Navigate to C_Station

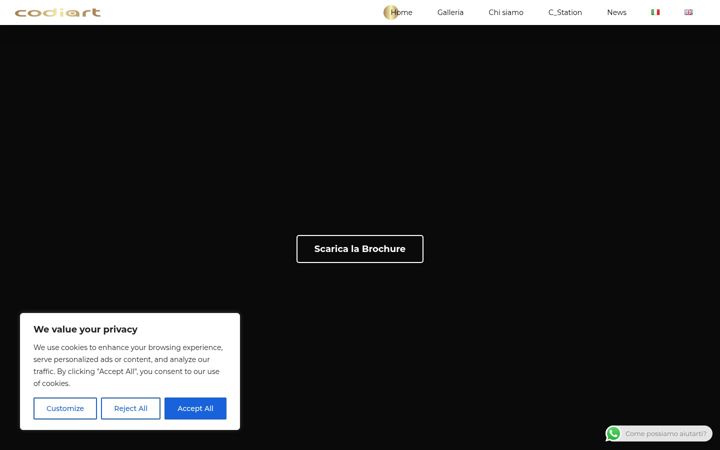[x=565, y=12]
